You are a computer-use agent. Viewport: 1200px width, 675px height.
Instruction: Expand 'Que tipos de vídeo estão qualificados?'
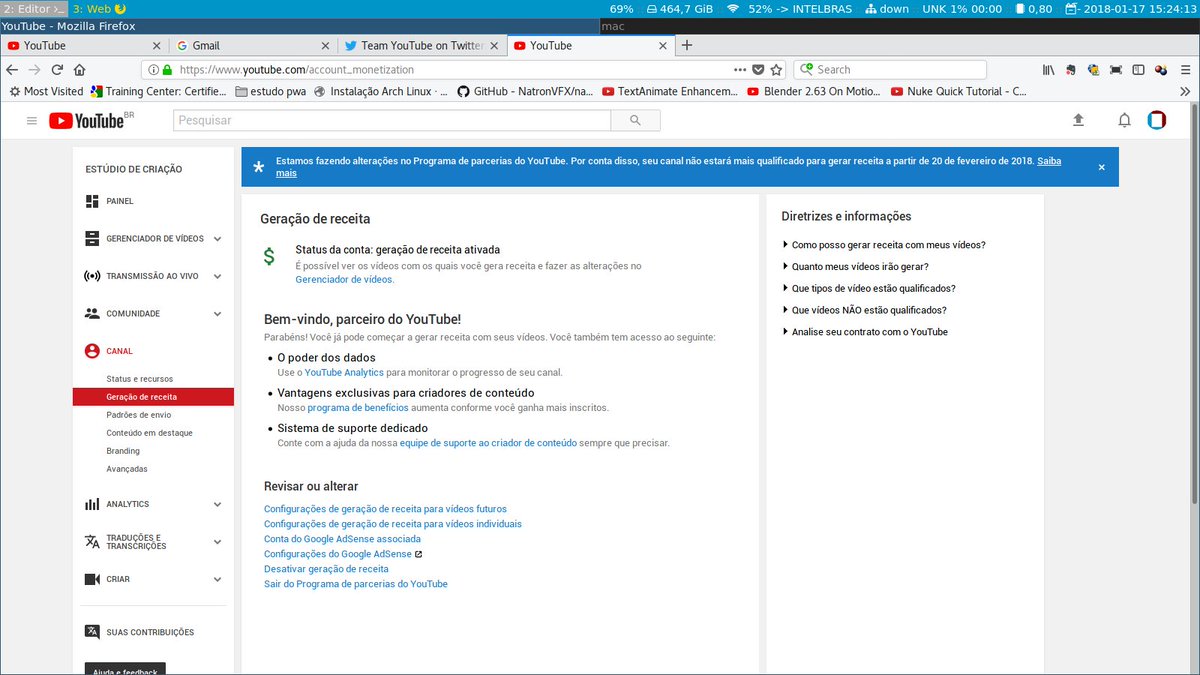(875, 288)
